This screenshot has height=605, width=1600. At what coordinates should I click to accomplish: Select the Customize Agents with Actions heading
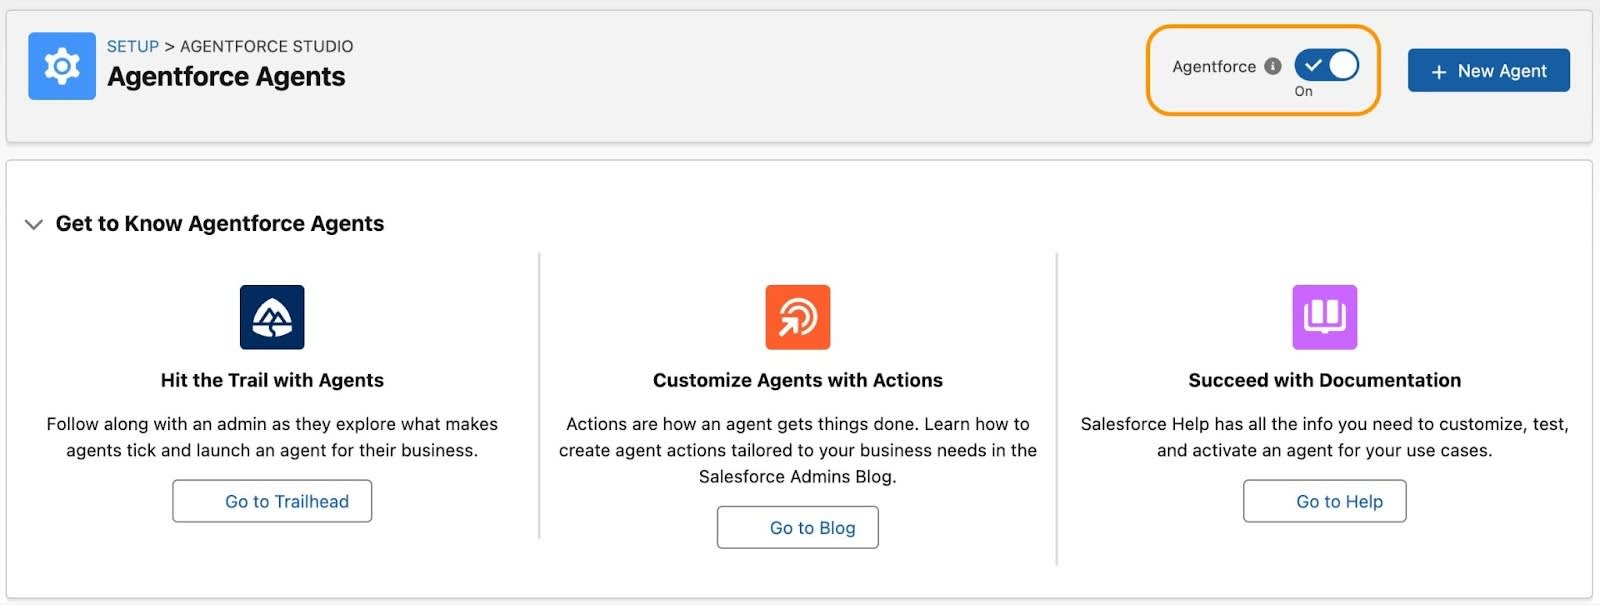pyautogui.click(x=798, y=380)
